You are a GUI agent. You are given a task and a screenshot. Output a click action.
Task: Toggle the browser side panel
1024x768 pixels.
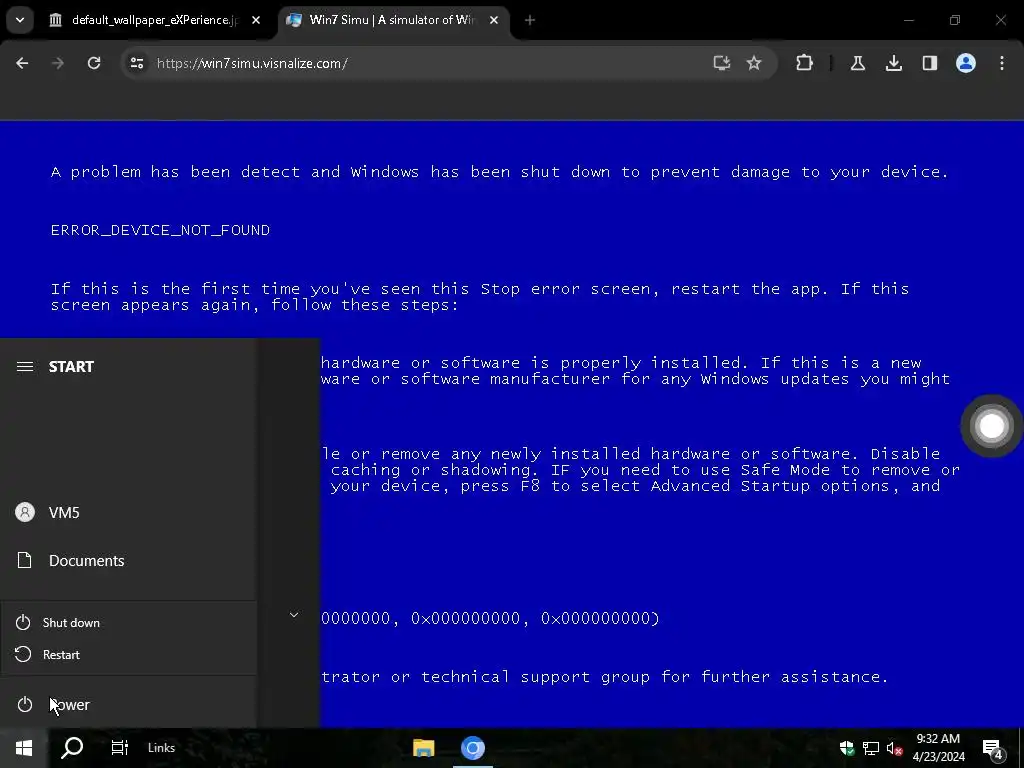930,63
